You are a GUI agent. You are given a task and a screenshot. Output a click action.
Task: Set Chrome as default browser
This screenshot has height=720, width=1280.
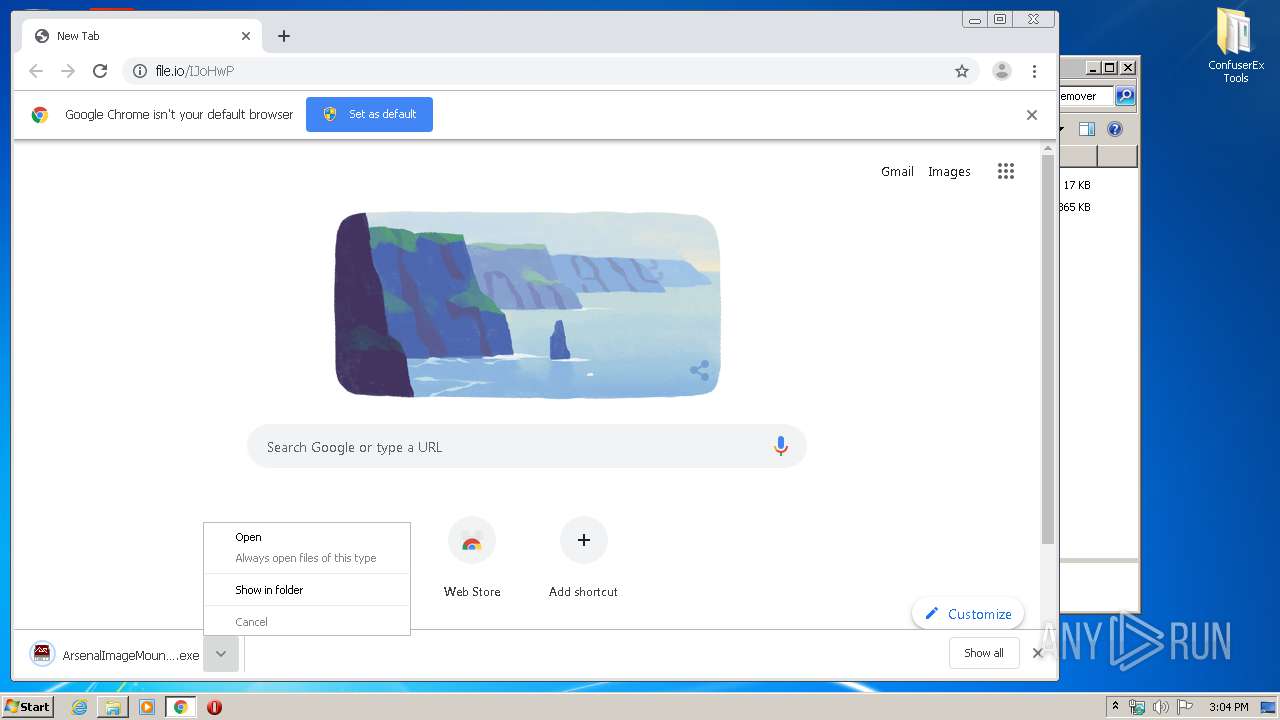click(x=369, y=114)
